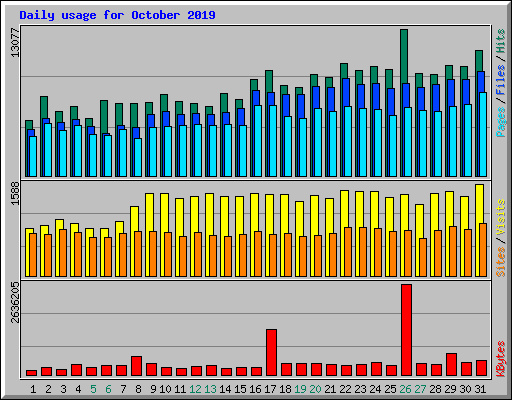Click the red KBytes bar for day 29

tap(451, 364)
